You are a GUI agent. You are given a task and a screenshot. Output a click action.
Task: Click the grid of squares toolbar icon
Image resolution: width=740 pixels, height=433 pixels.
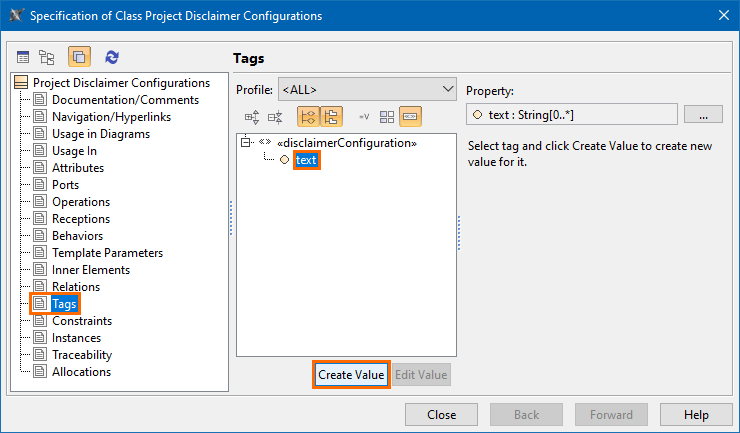point(387,117)
